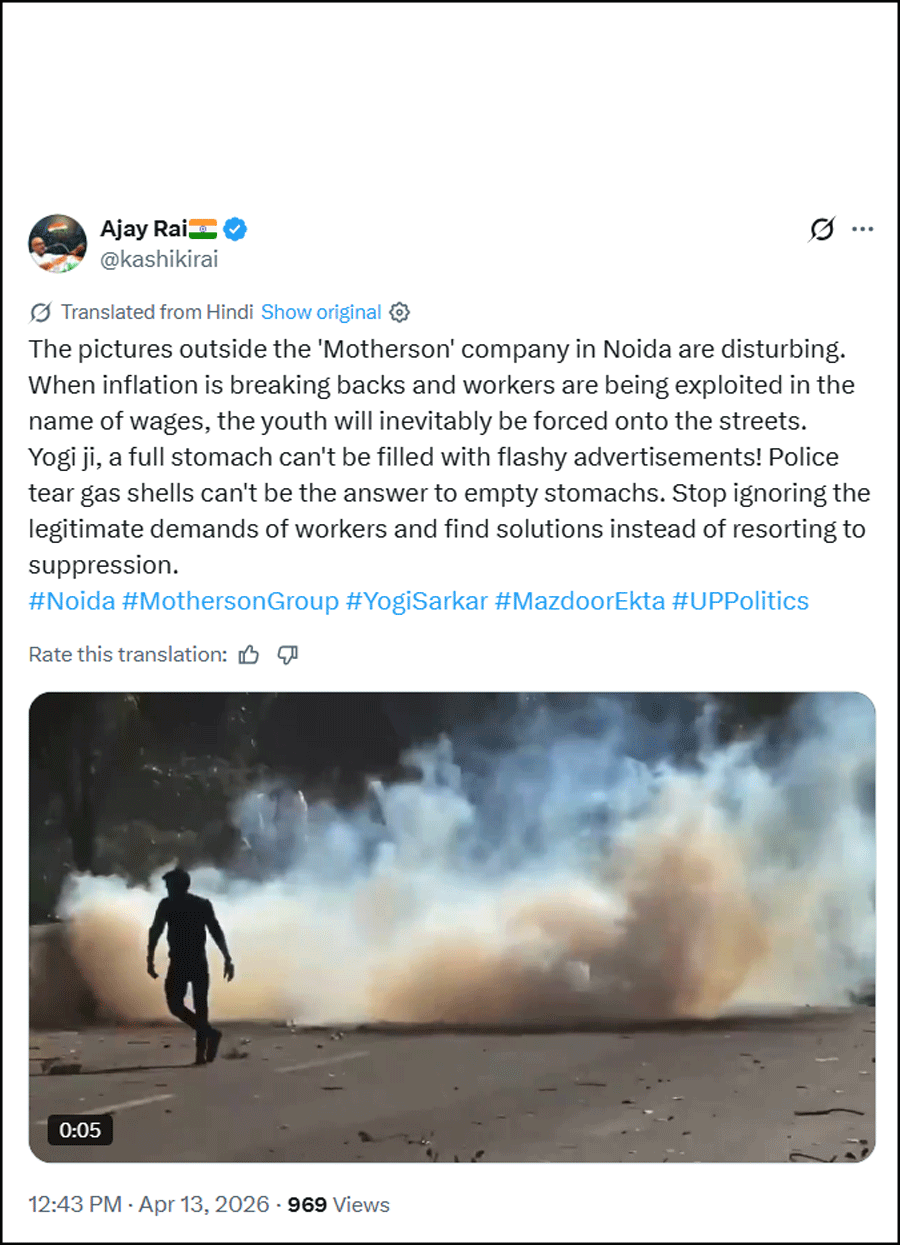Viewport: 900px width, 1245px height.
Task: Open the #Noida hashtag
Action: point(71,601)
